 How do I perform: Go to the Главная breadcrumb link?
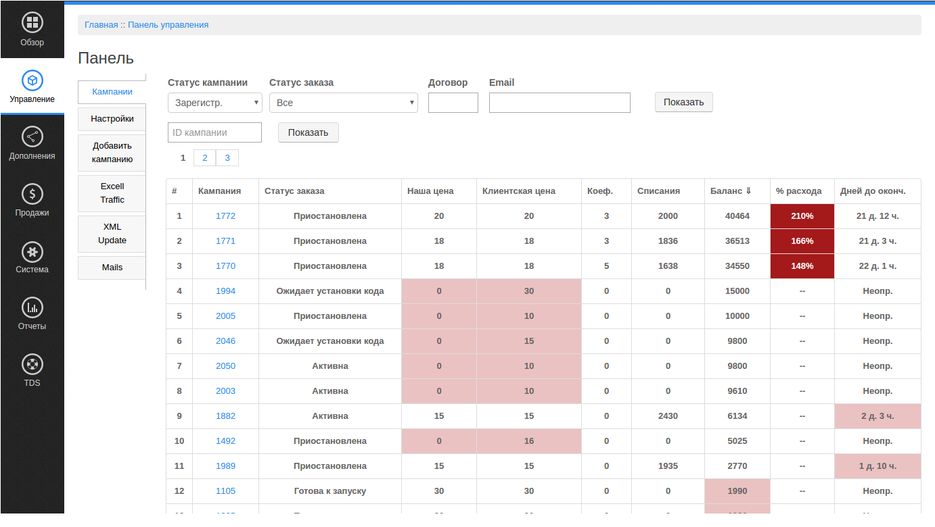point(101,24)
